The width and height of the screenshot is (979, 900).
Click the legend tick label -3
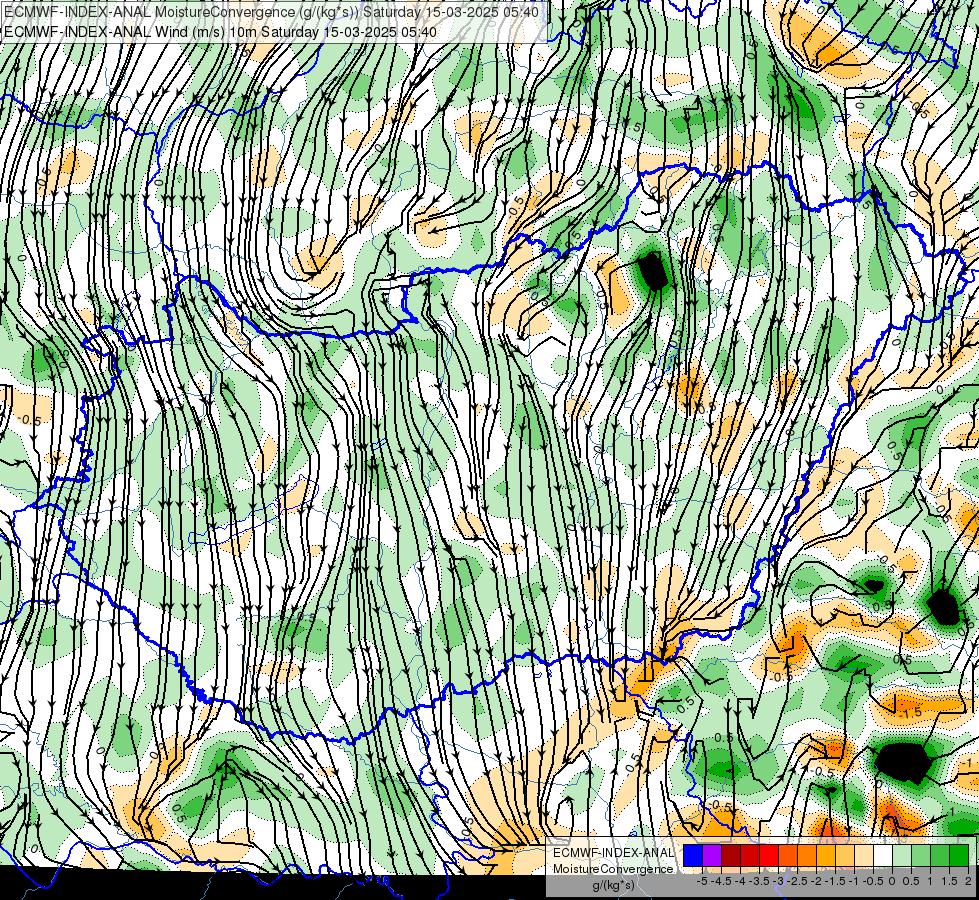click(x=779, y=881)
